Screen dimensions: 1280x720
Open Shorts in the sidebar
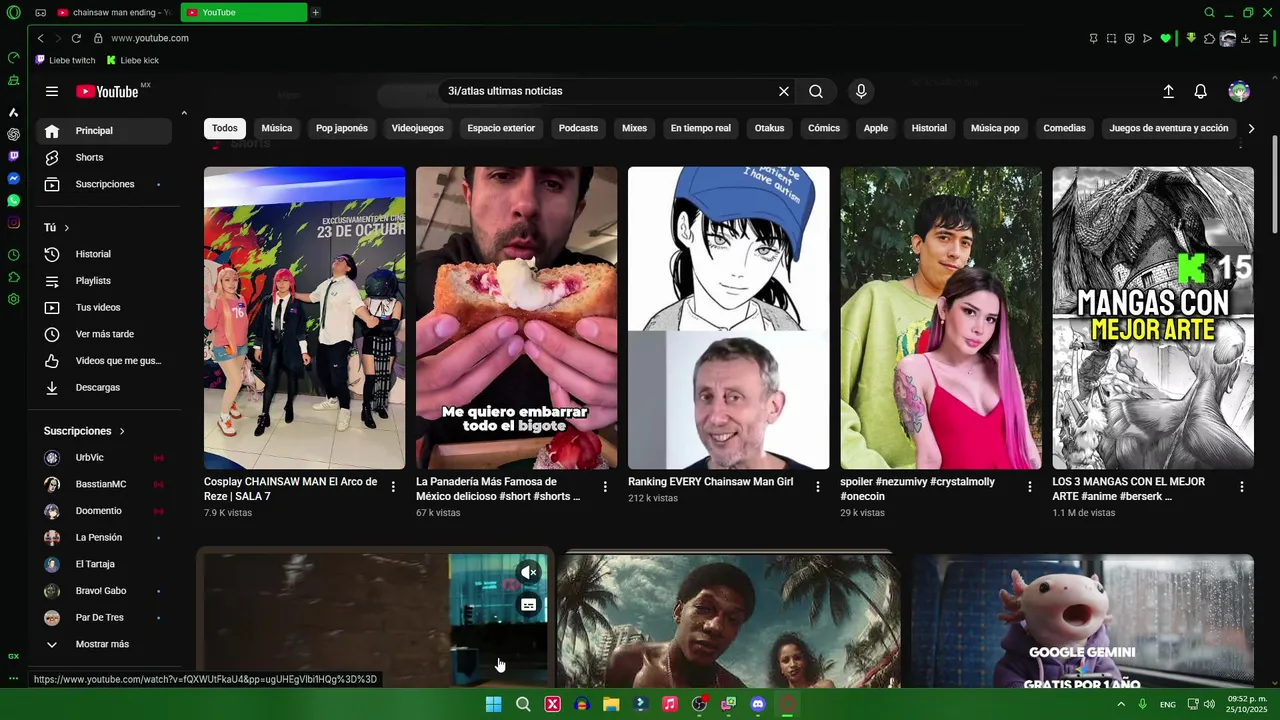(105, 157)
